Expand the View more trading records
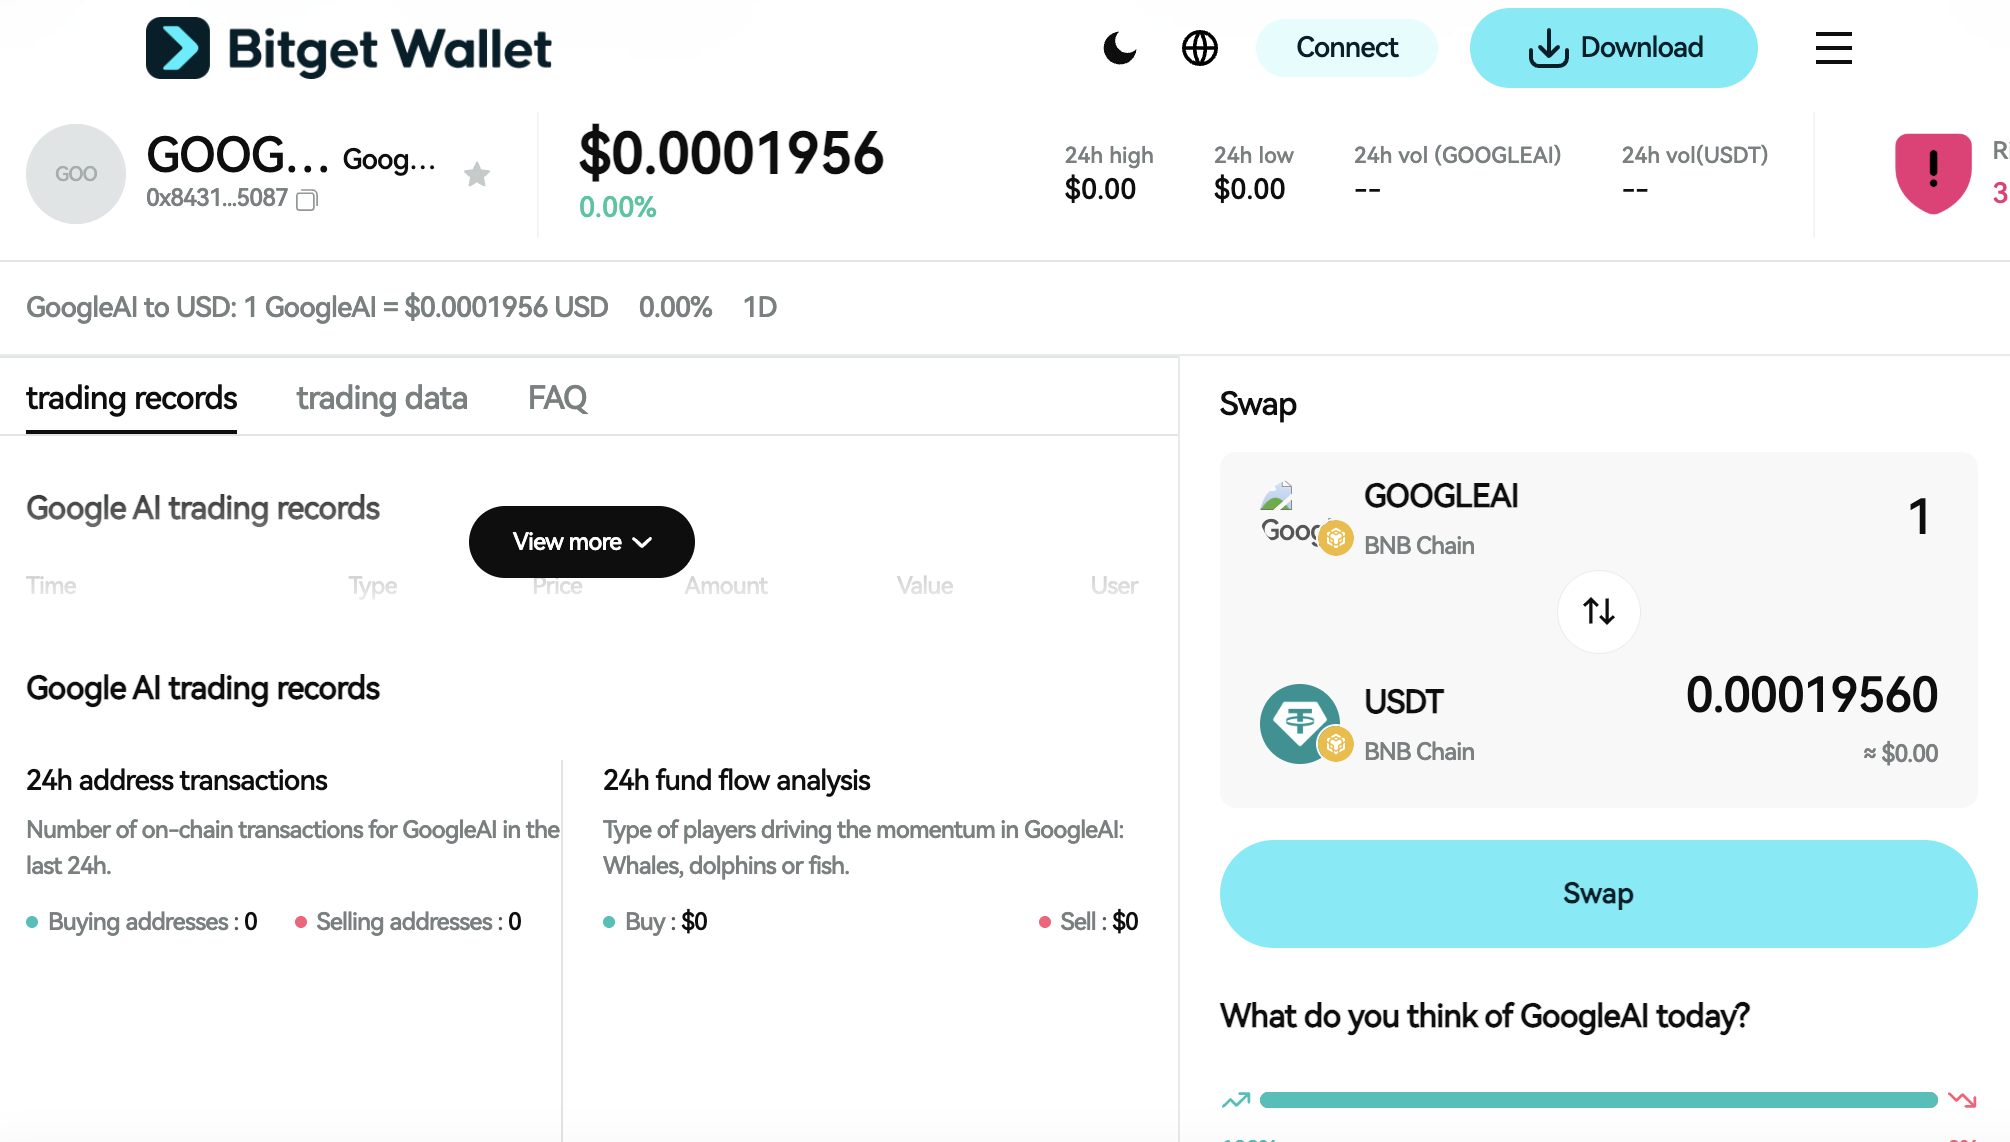The height and width of the screenshot is (1142, 2010). coord(581,541)
